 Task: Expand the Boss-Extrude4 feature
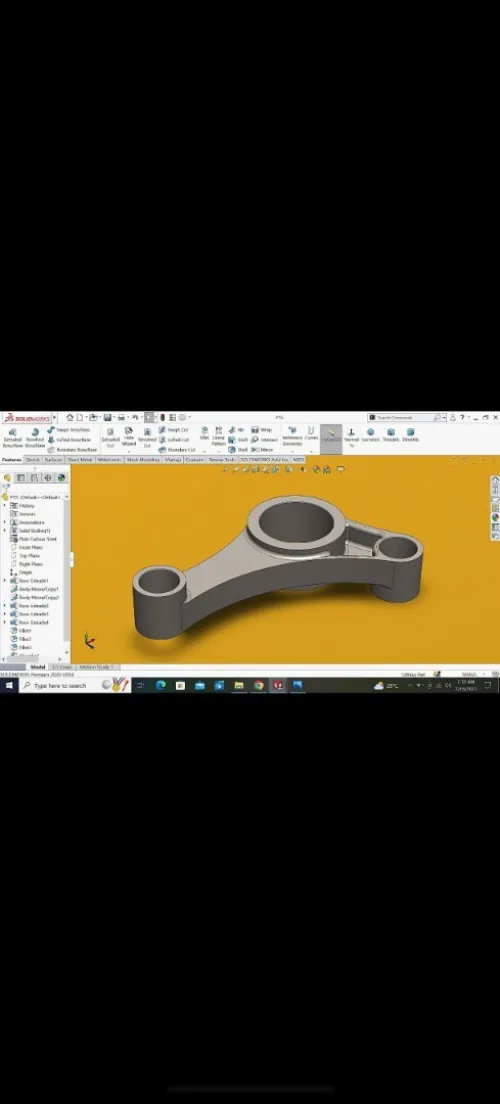pyautogui.click(x=5, y=622)
